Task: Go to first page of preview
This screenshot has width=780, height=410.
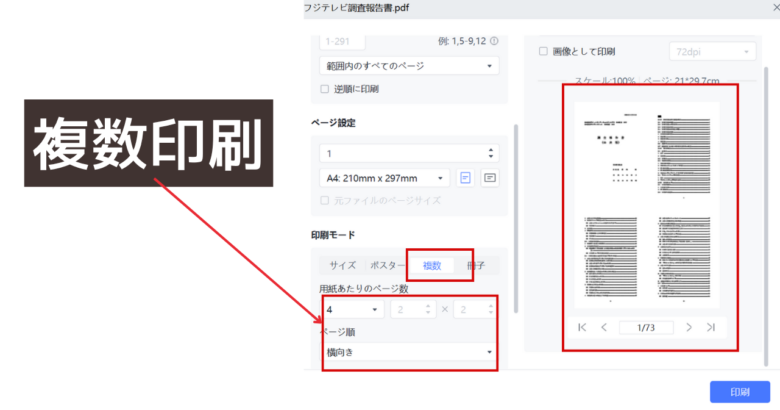Action: pos(582,327)
